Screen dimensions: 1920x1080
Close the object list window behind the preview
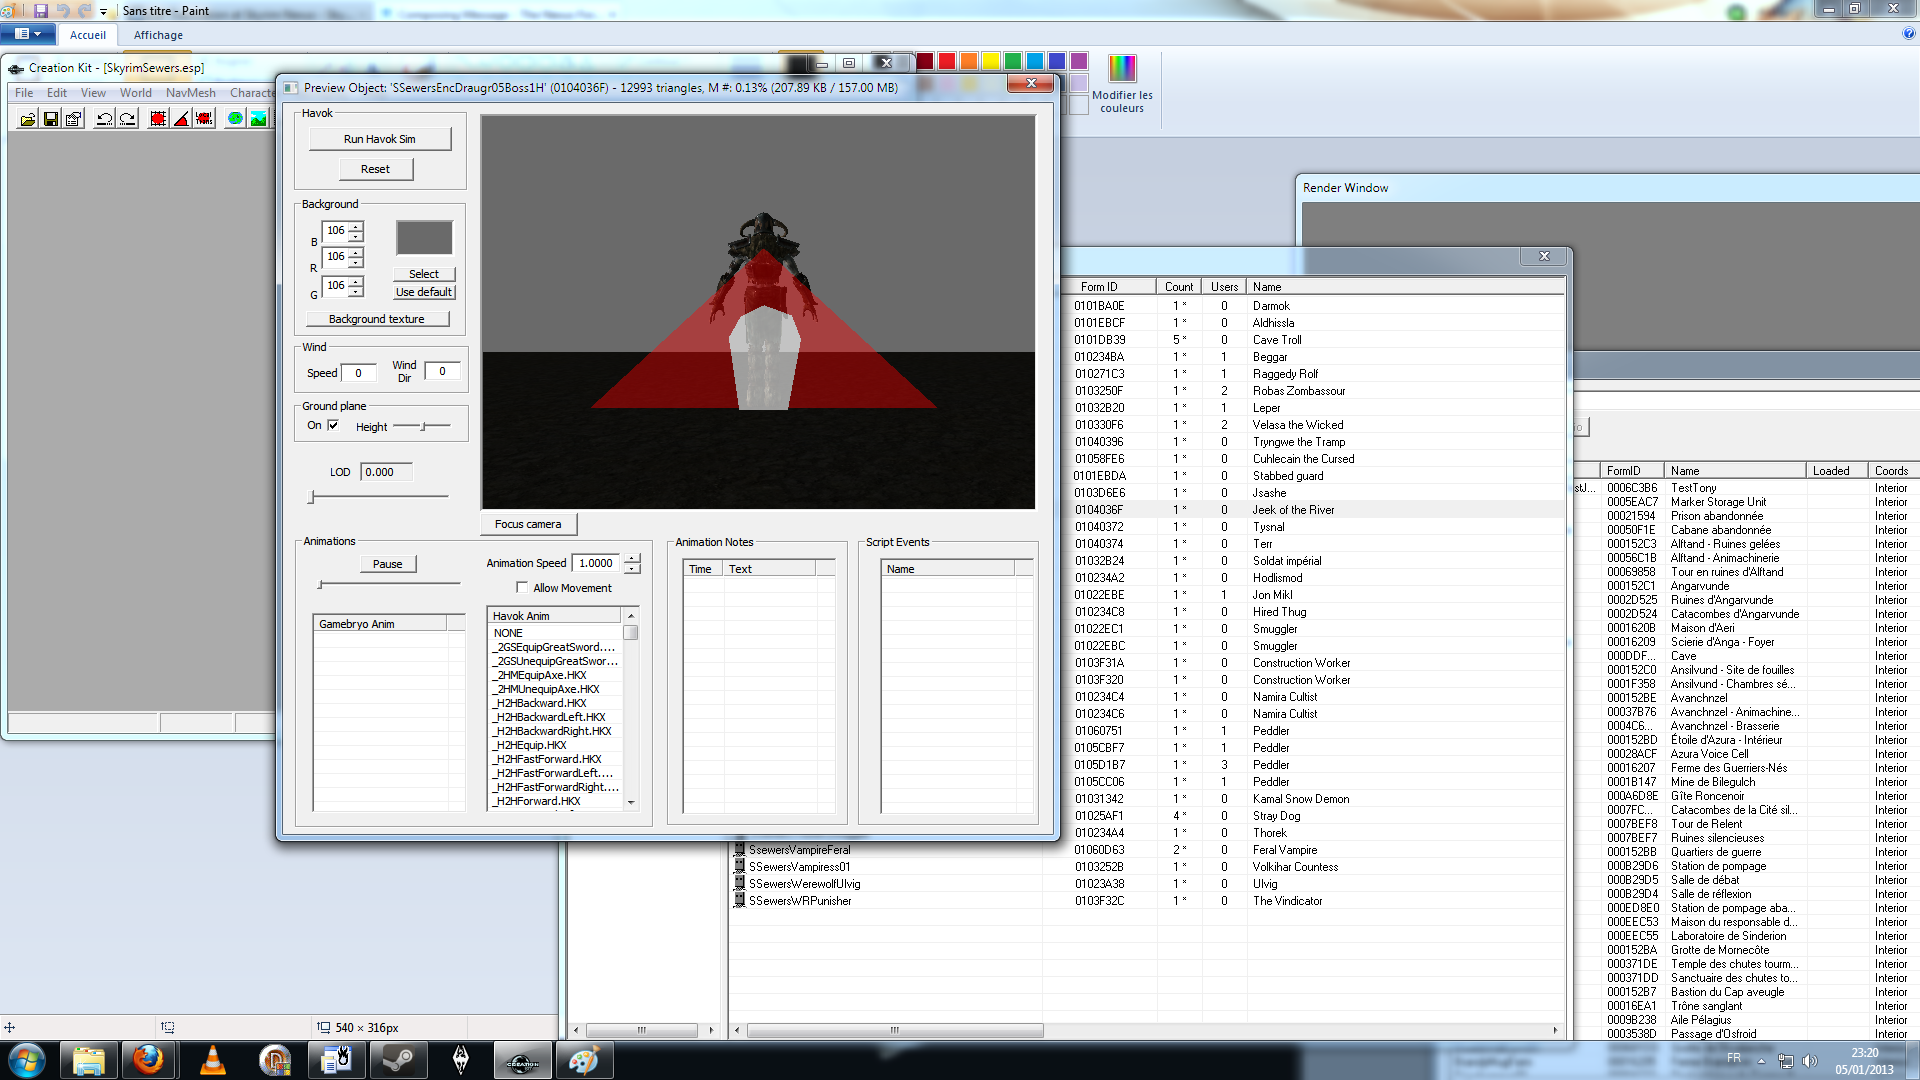pos(1544,256)
